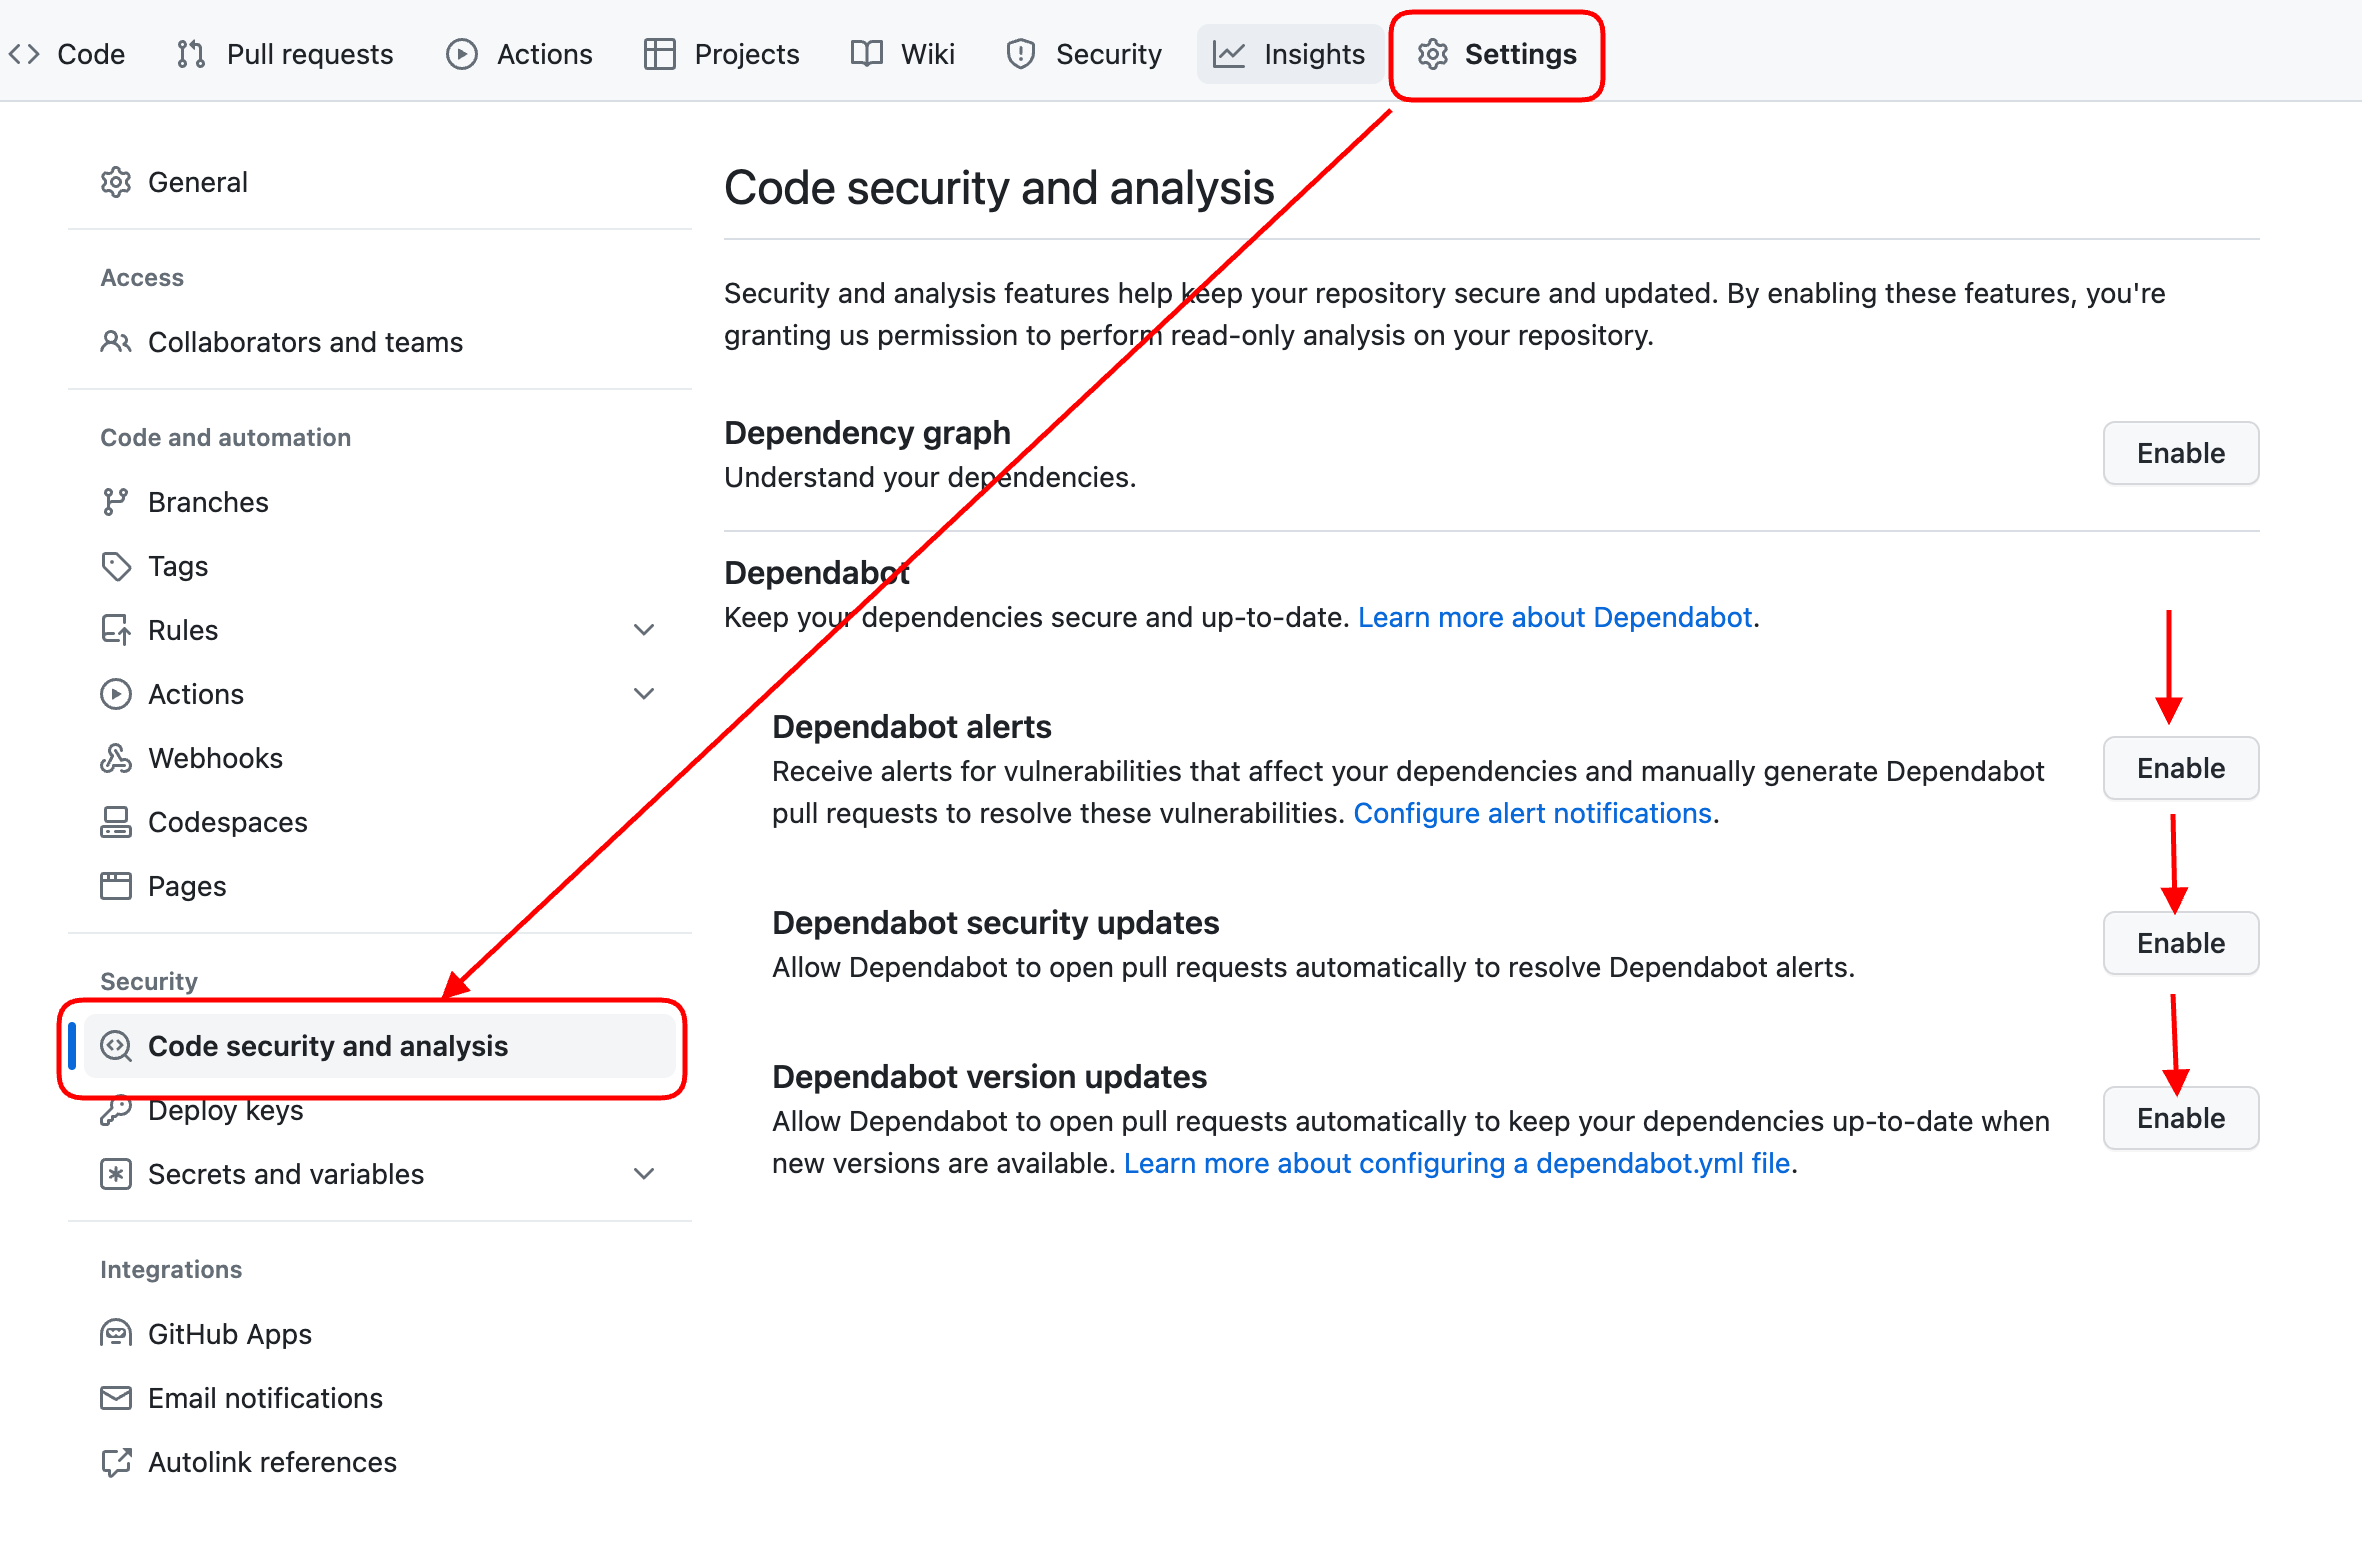This screenshot has width=2362, height=1546.
Task: Open Autolink references settings
Action: pos(380,1462)
